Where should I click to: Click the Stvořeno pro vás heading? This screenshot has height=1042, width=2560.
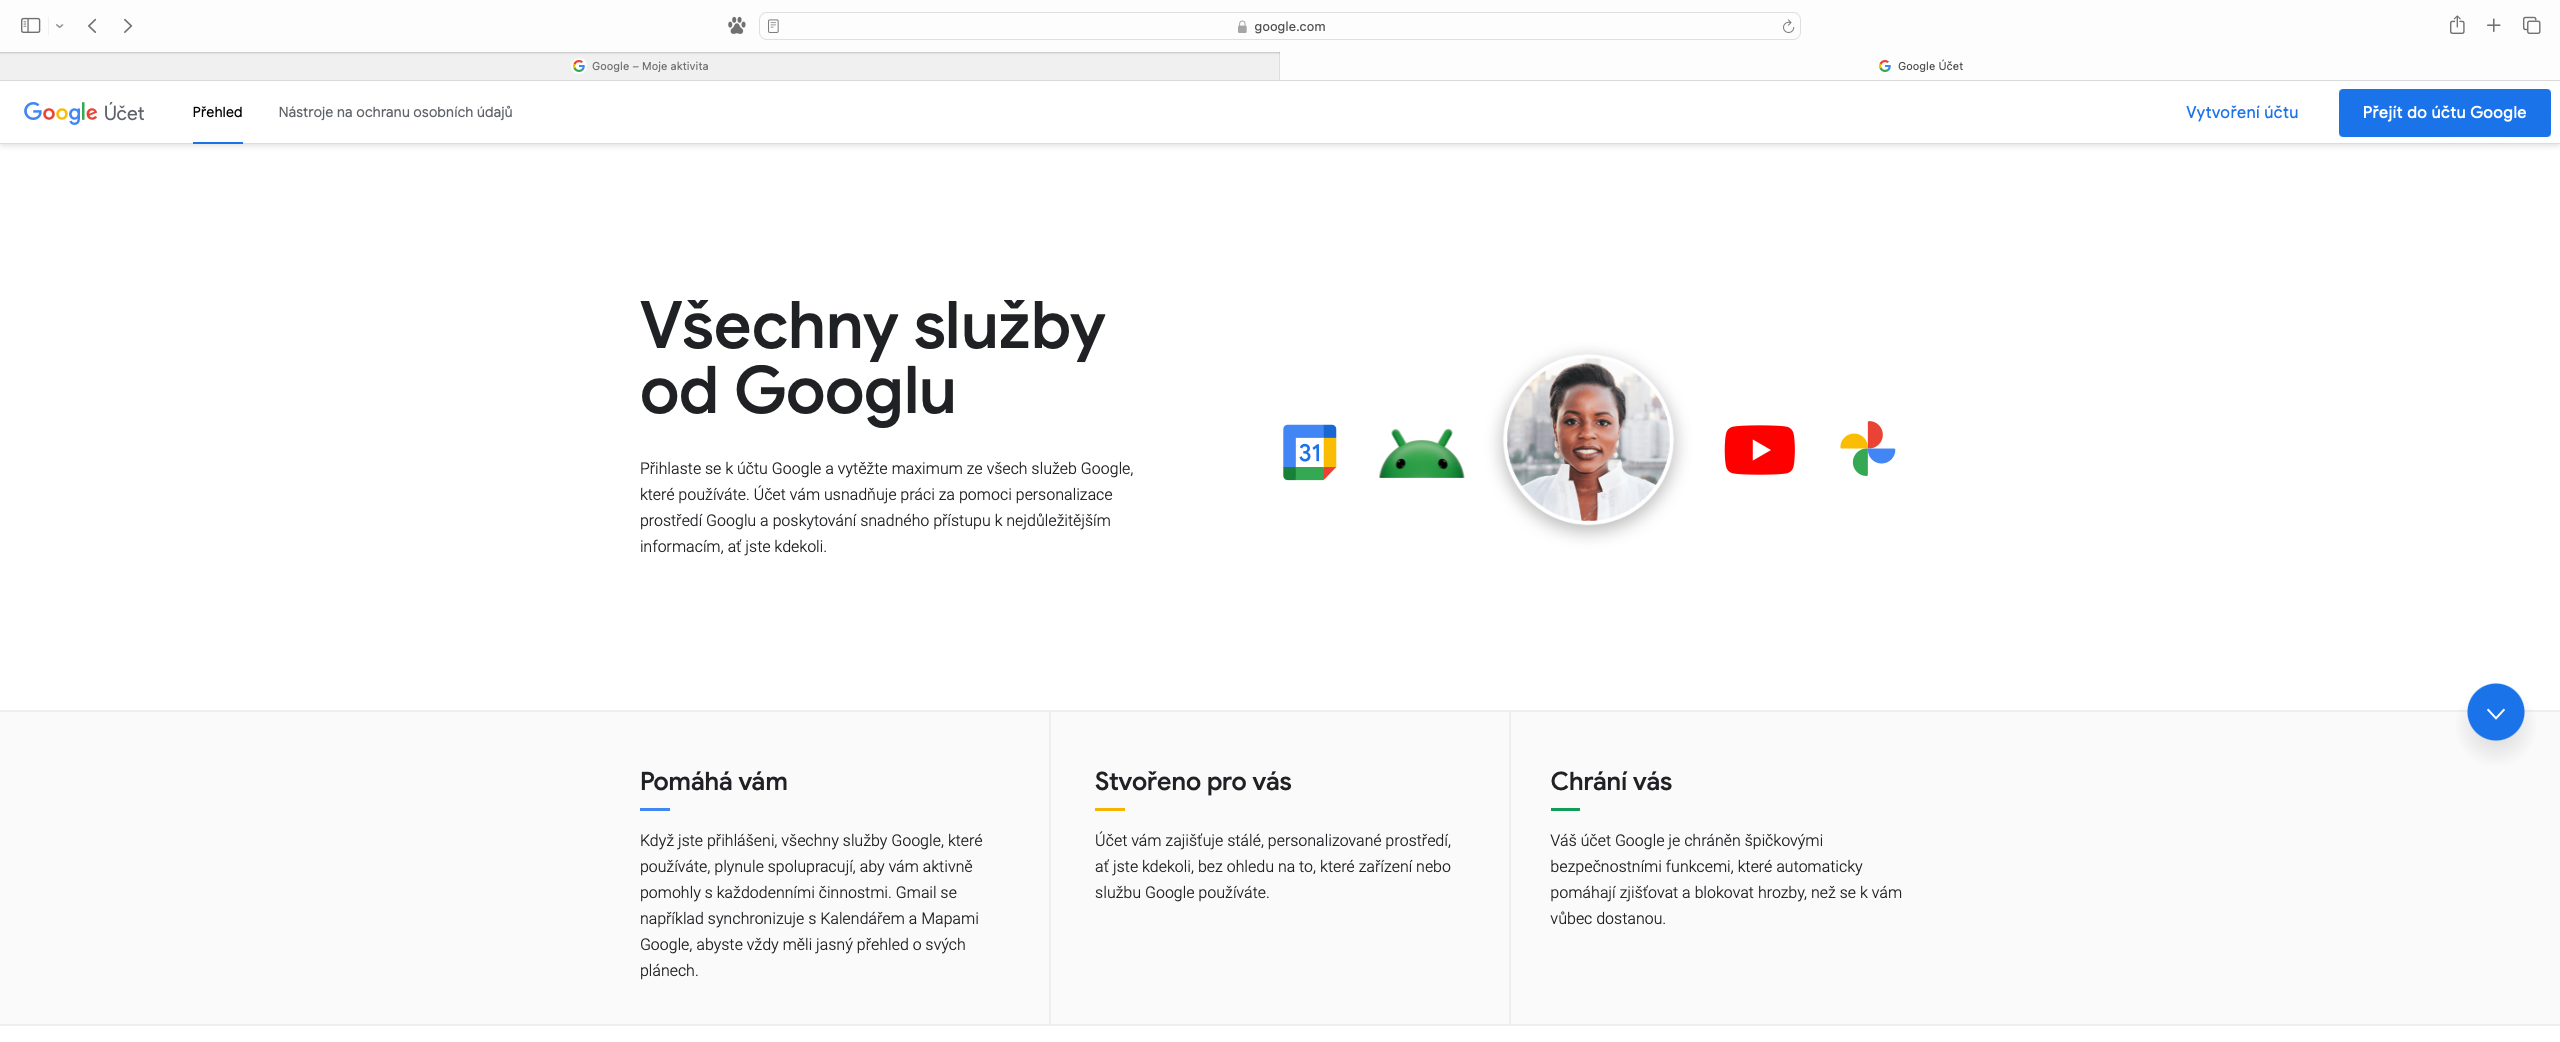coord(1193,781)
